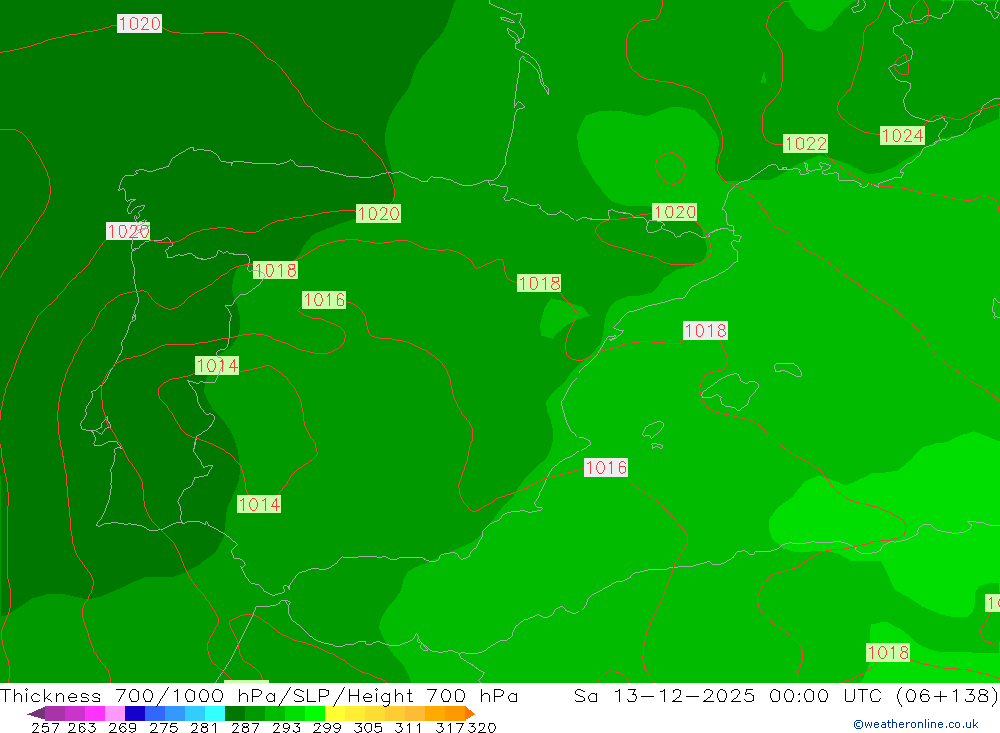Click the 1022 isobar pressure label
The height and width of the screenshot is (733, 1000).
tap(805, 144)
